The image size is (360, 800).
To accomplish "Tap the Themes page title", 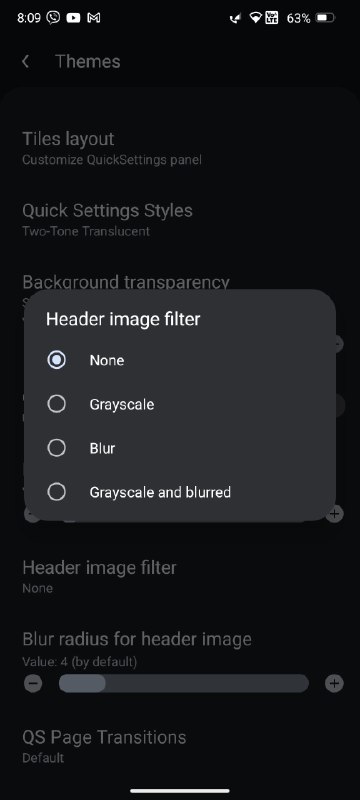I will click(88, 62).
